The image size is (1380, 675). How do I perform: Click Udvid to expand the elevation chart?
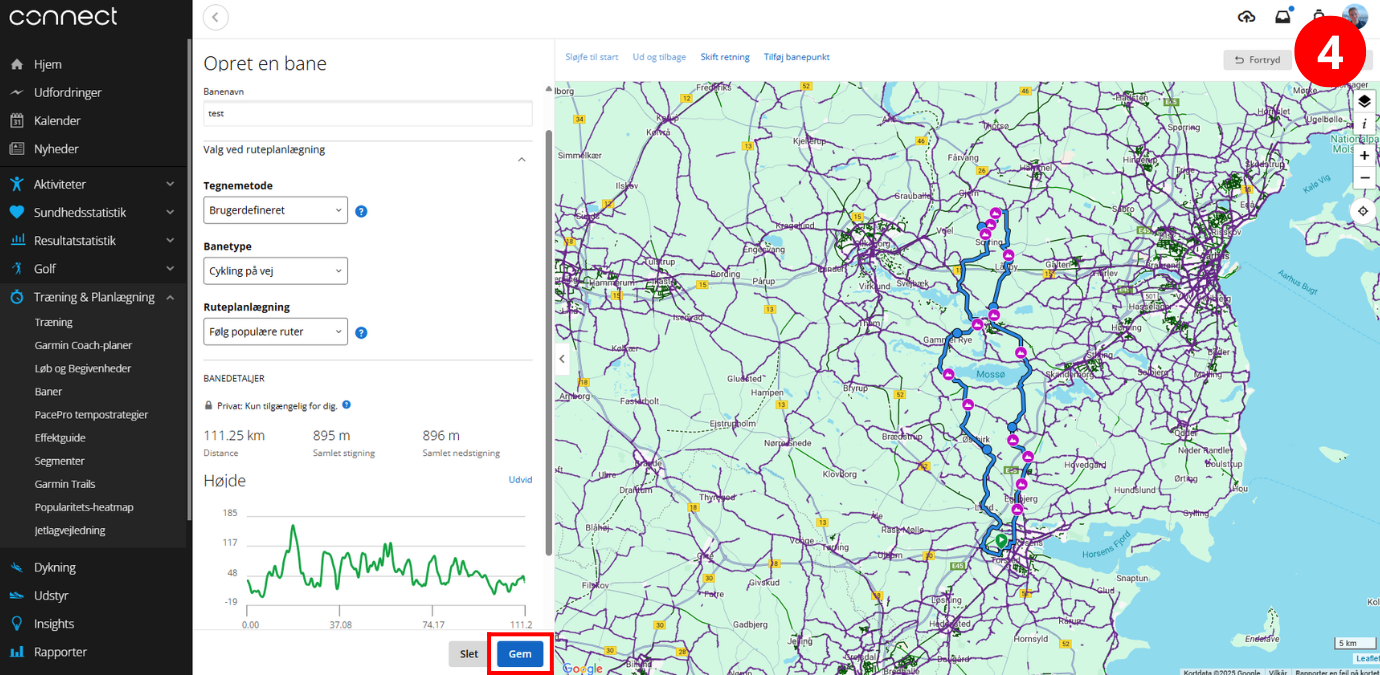tap(520, 479)
